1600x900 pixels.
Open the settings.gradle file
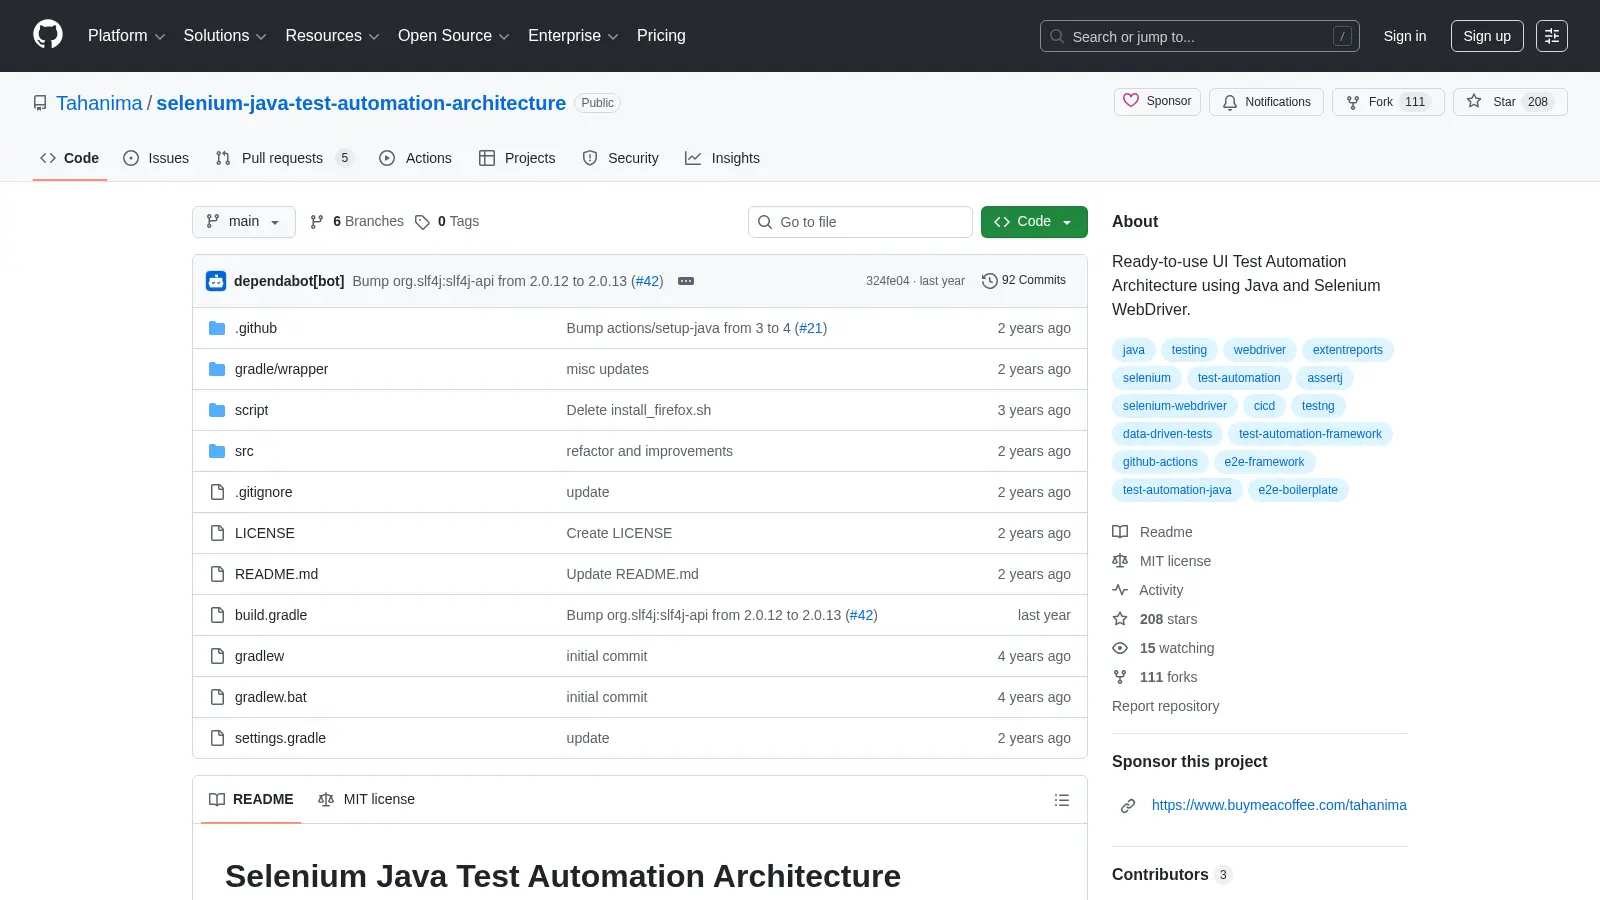(x=280, y=738)
